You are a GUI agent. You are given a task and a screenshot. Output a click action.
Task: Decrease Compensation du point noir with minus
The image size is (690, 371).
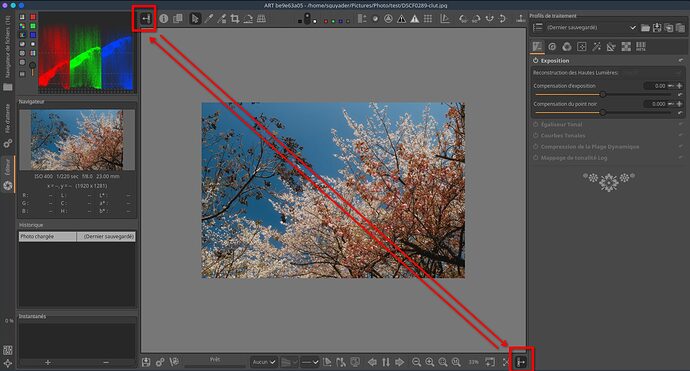pyautogui.click(x=671, y=104)
